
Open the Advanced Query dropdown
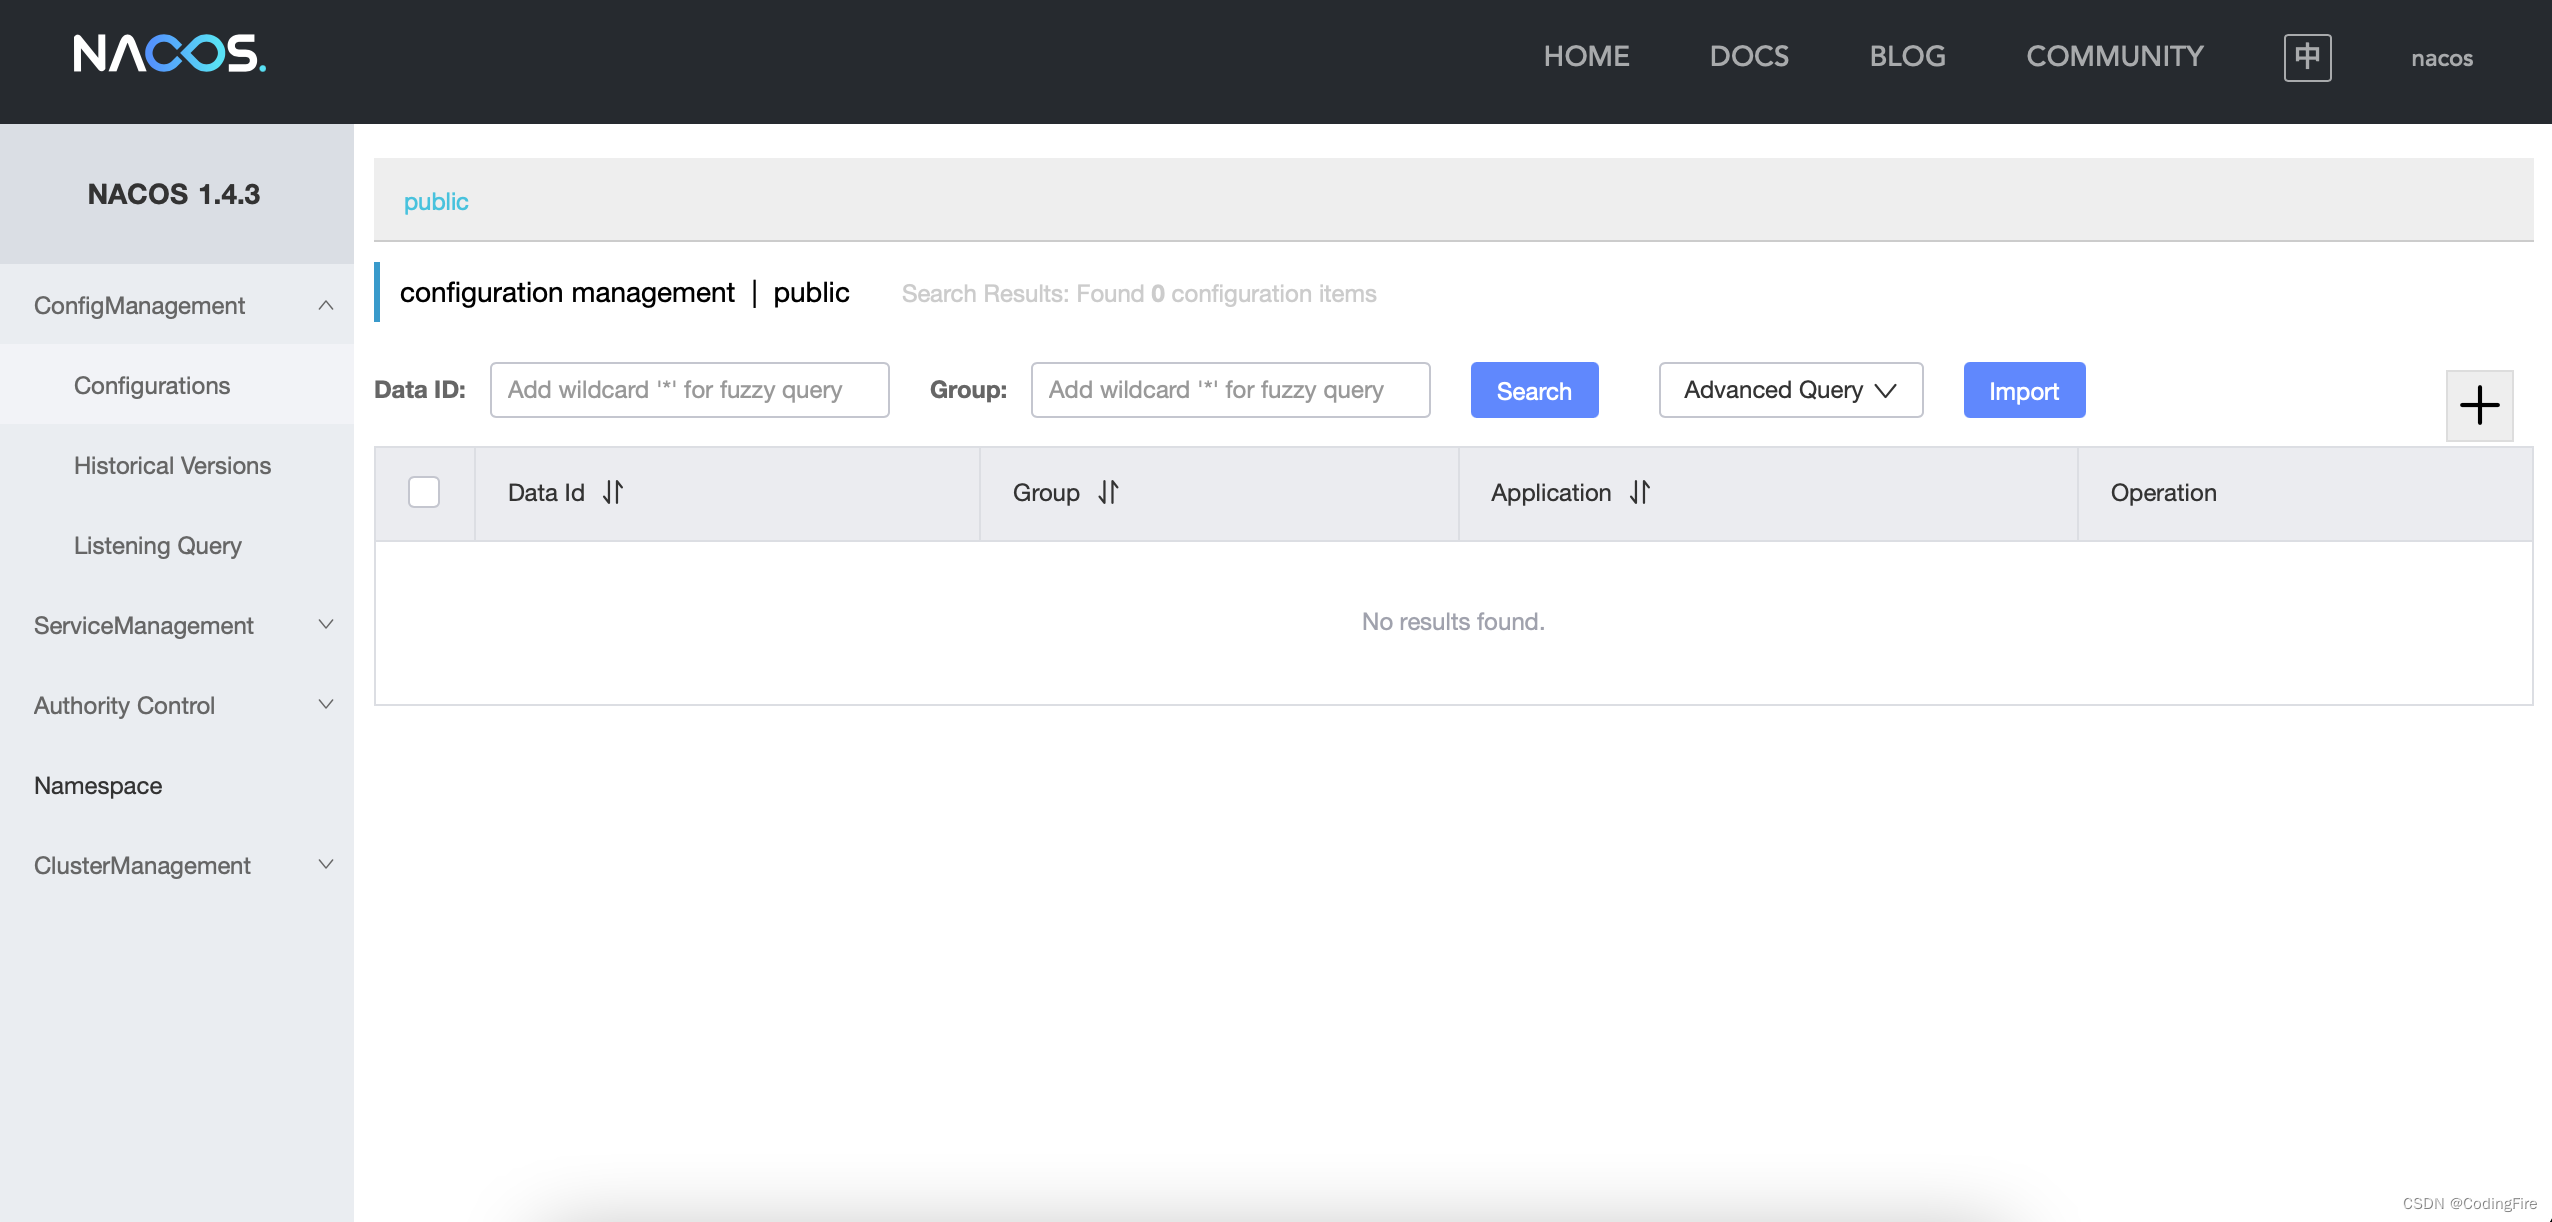click(1790, 390)
